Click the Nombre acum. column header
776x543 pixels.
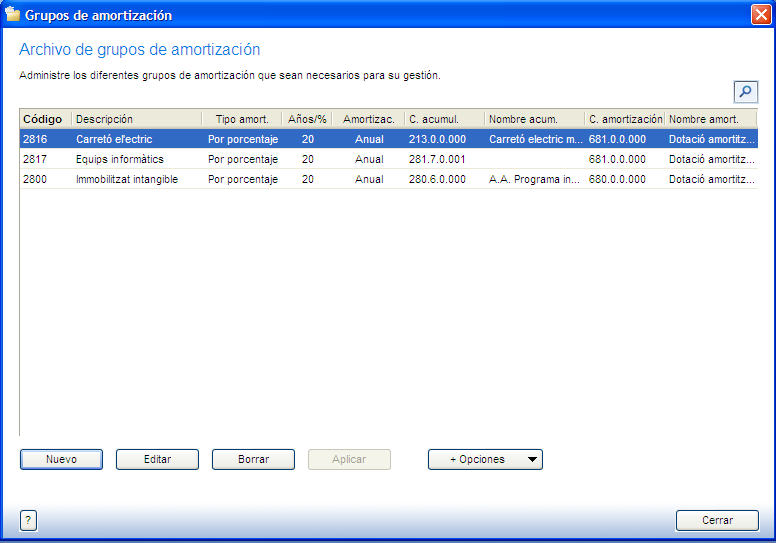pyautogui.click(x=534, y=119)
